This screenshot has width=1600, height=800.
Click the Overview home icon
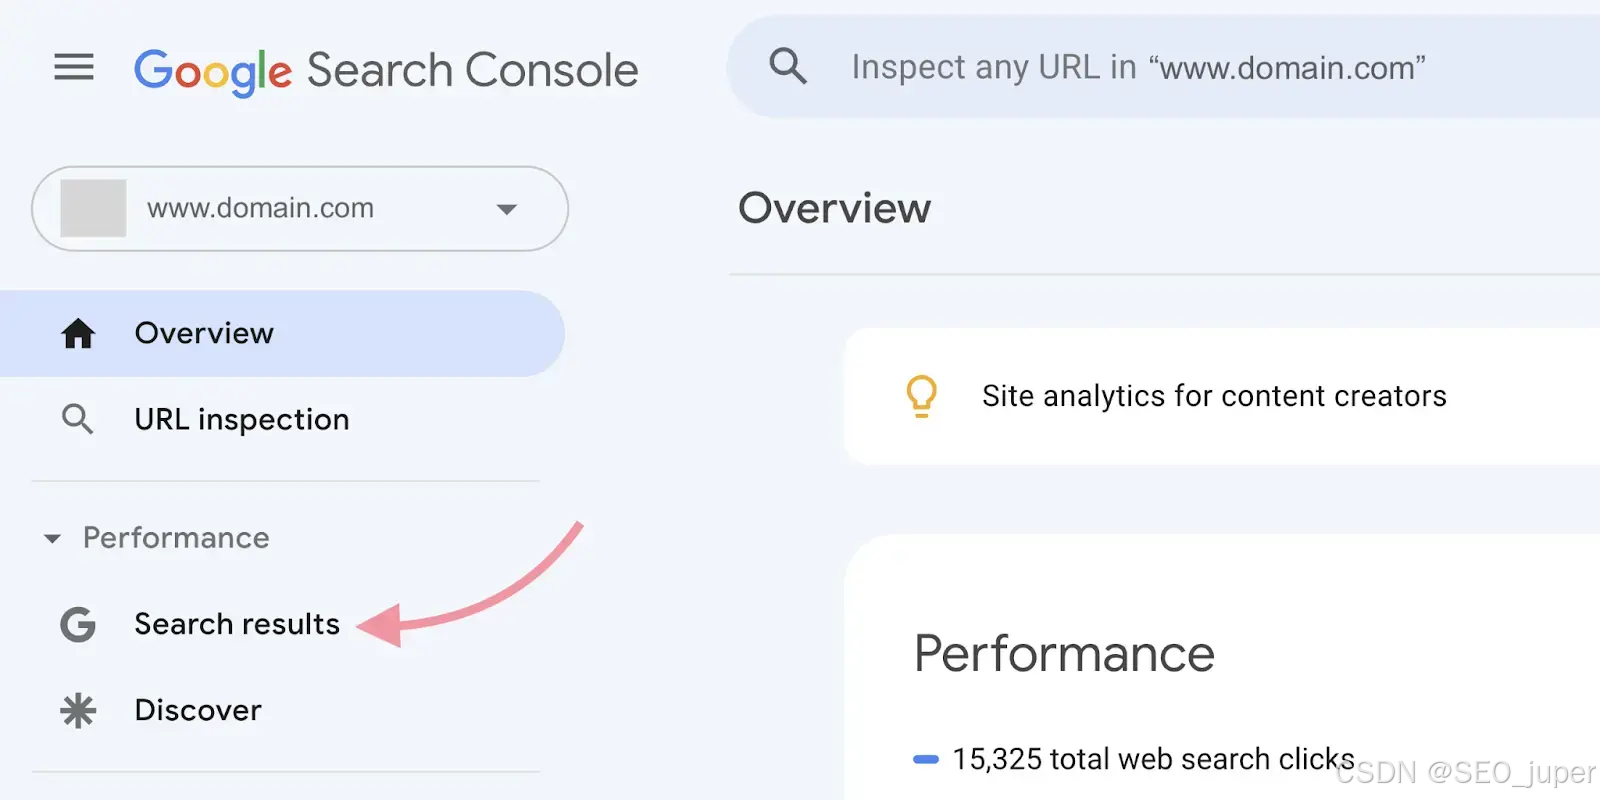(x=78, y=333)
